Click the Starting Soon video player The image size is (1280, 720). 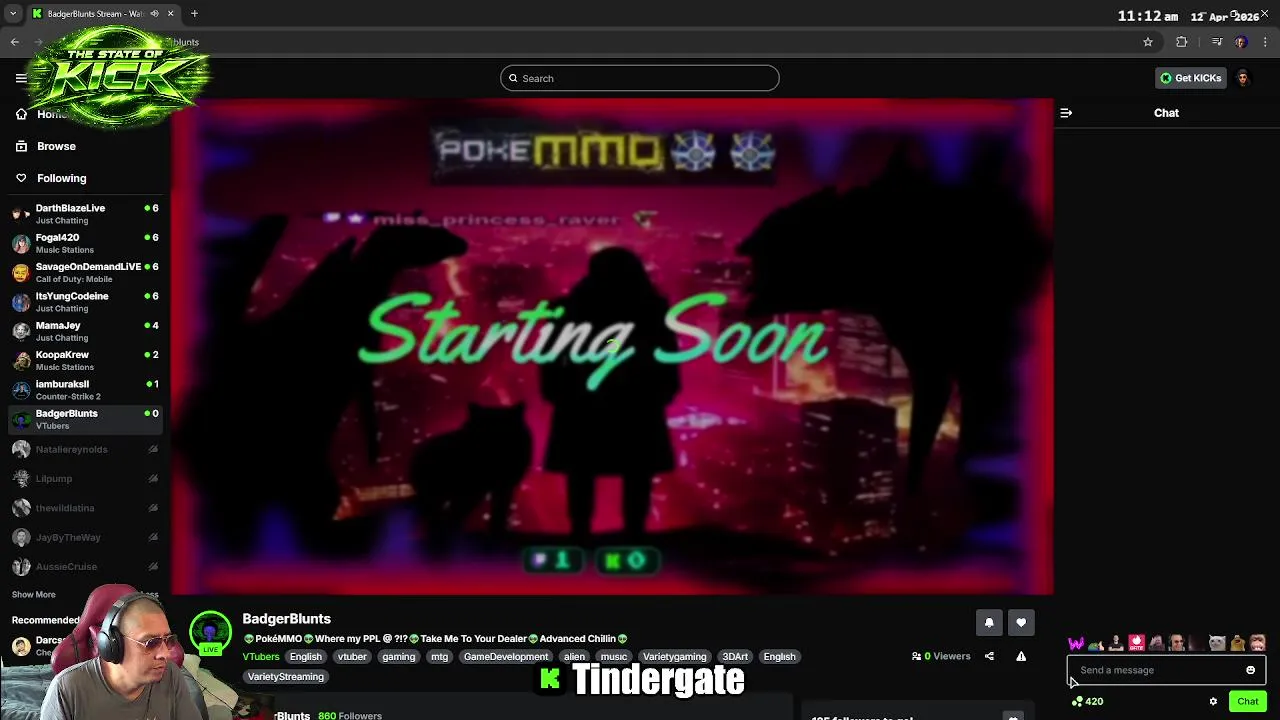612,347
